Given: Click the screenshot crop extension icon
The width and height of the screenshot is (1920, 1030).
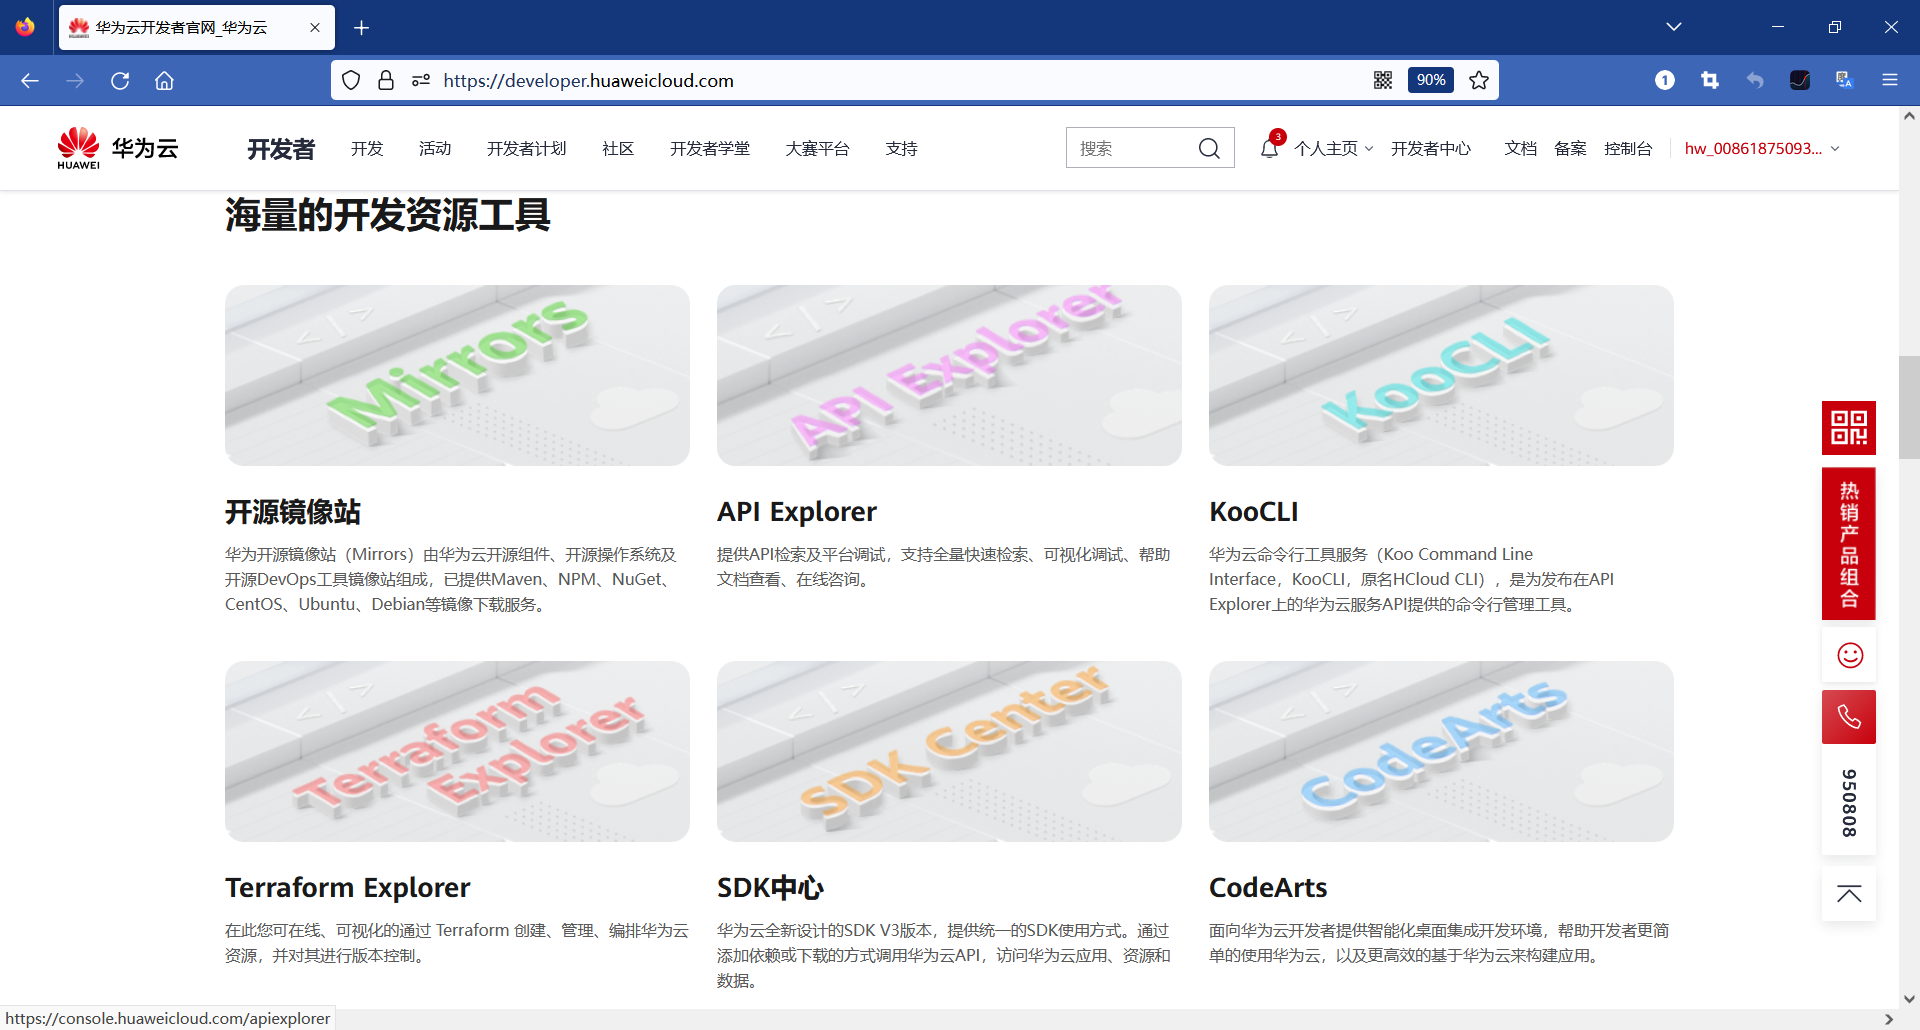Looking at the screenshot, I should point(1710,80).
